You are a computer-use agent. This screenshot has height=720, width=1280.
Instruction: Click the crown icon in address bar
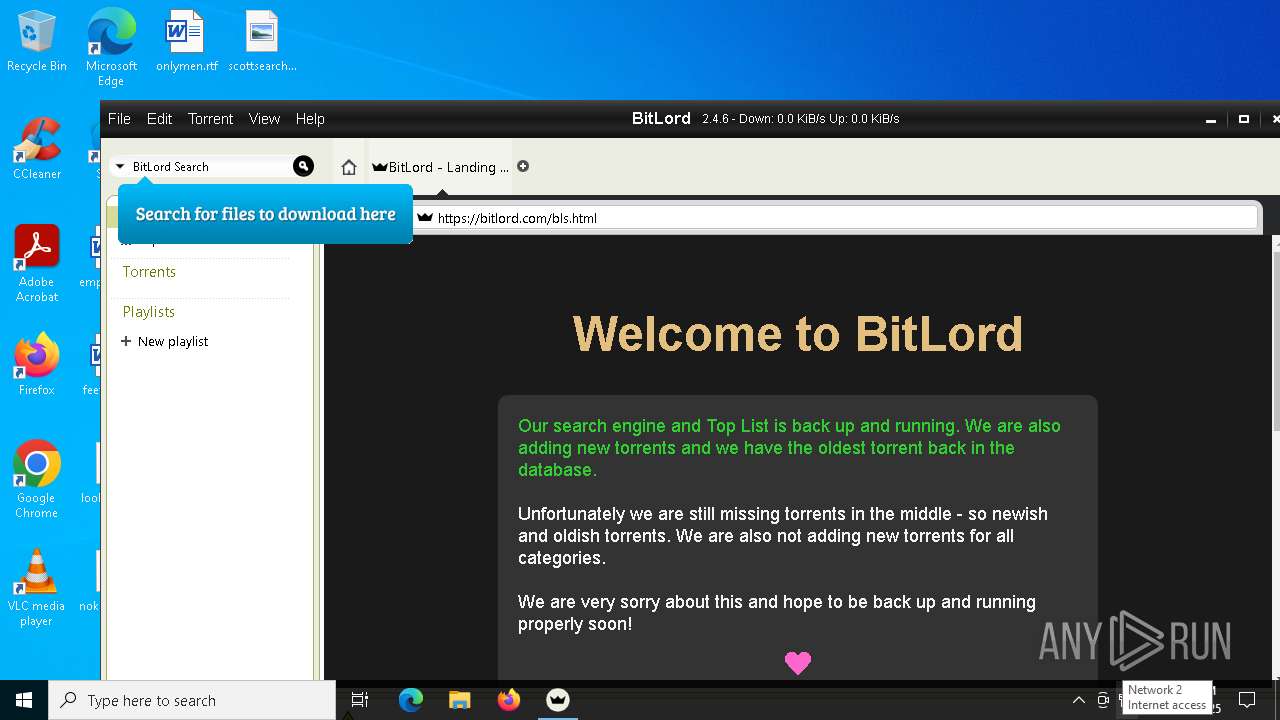point(425,217)
